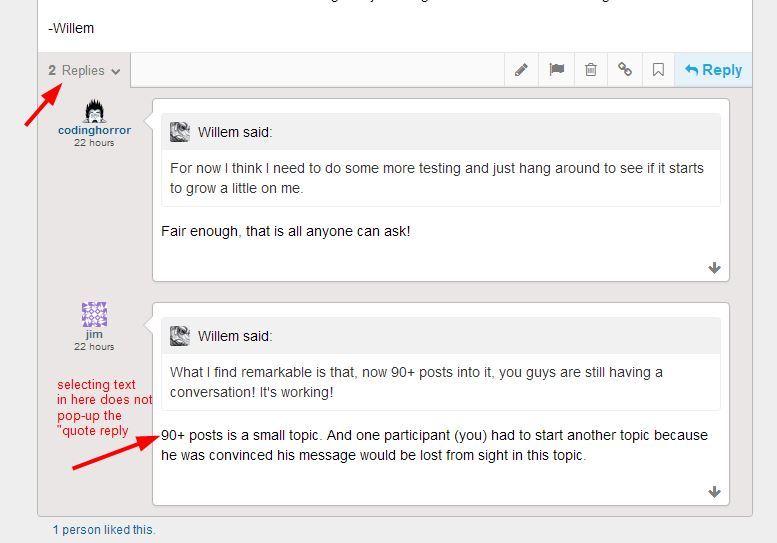
Task: Open the codinghorror username link
Action: click(94, 130)
